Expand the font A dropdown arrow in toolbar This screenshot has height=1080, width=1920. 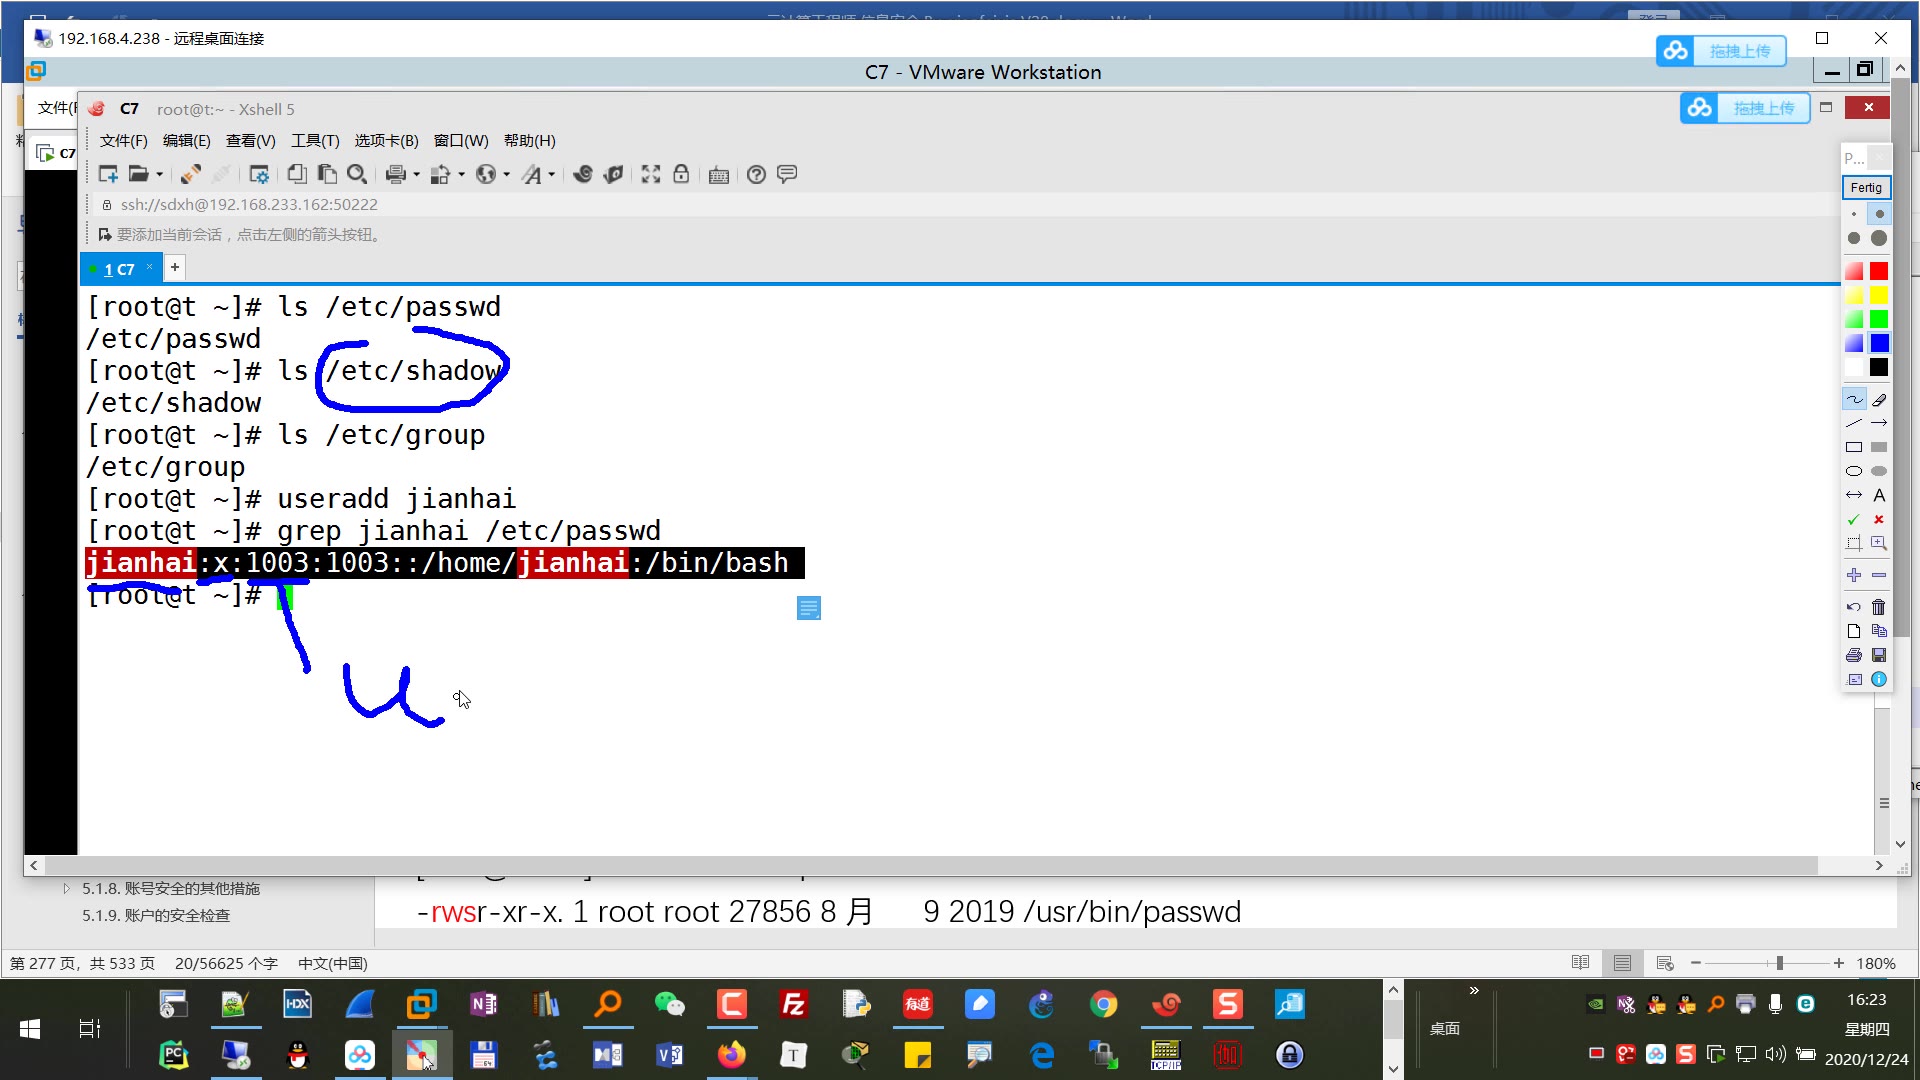(x=551, y=175)
